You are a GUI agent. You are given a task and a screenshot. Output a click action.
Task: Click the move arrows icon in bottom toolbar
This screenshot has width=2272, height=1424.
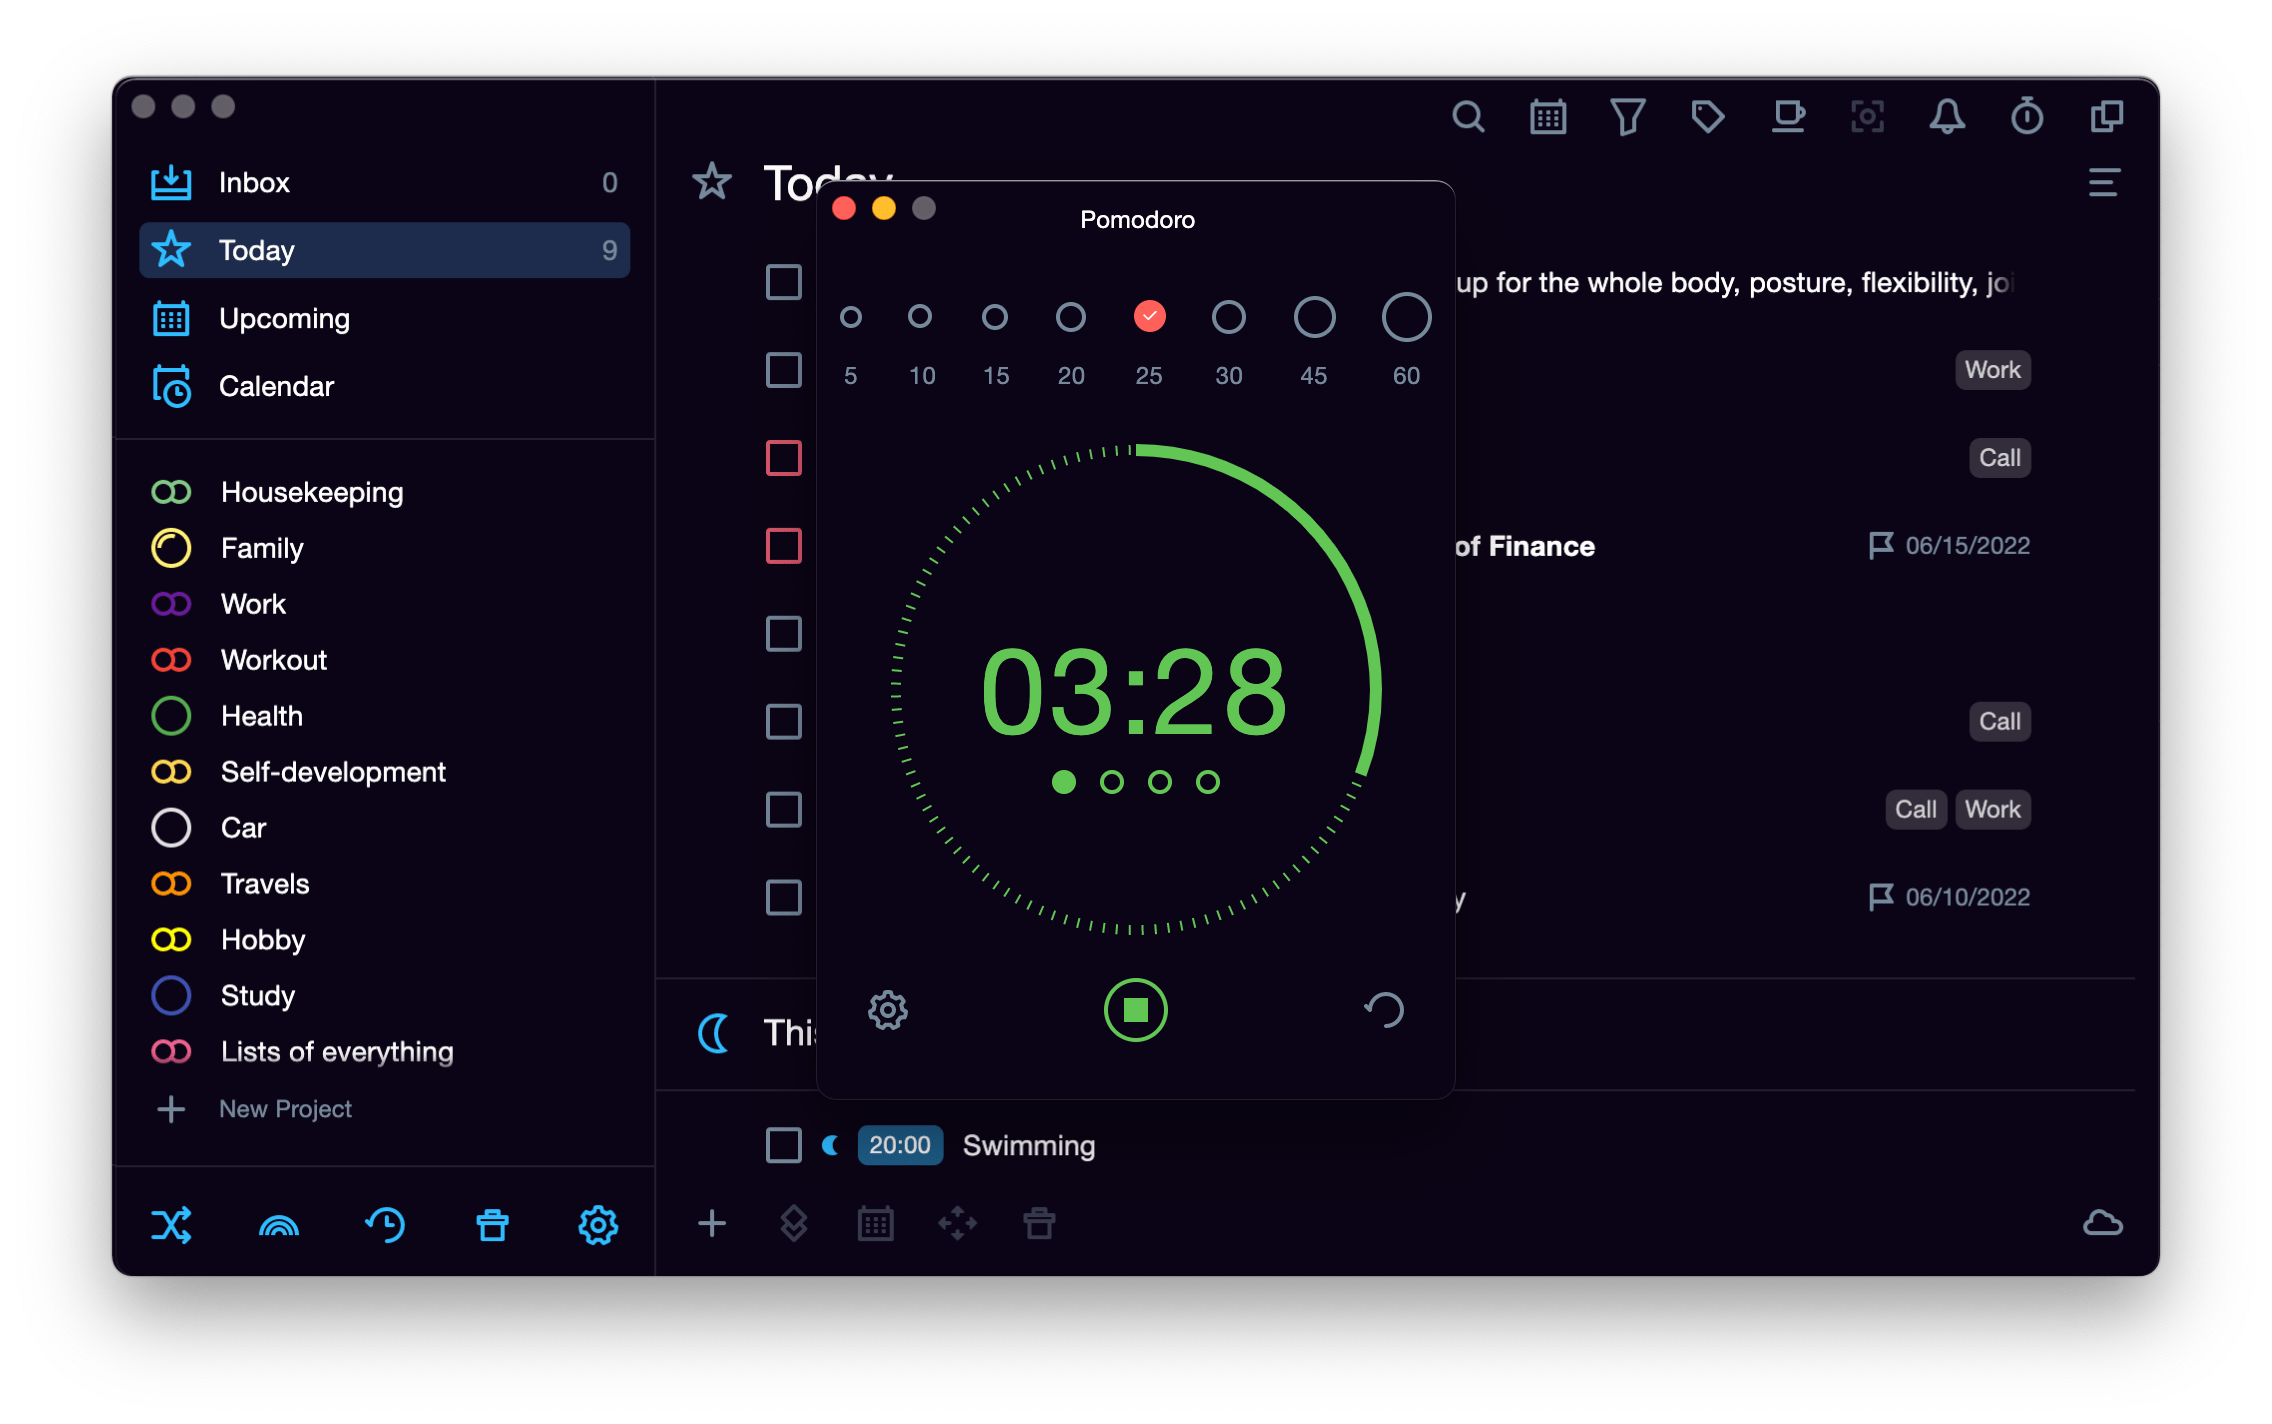tap(957, 1223)
